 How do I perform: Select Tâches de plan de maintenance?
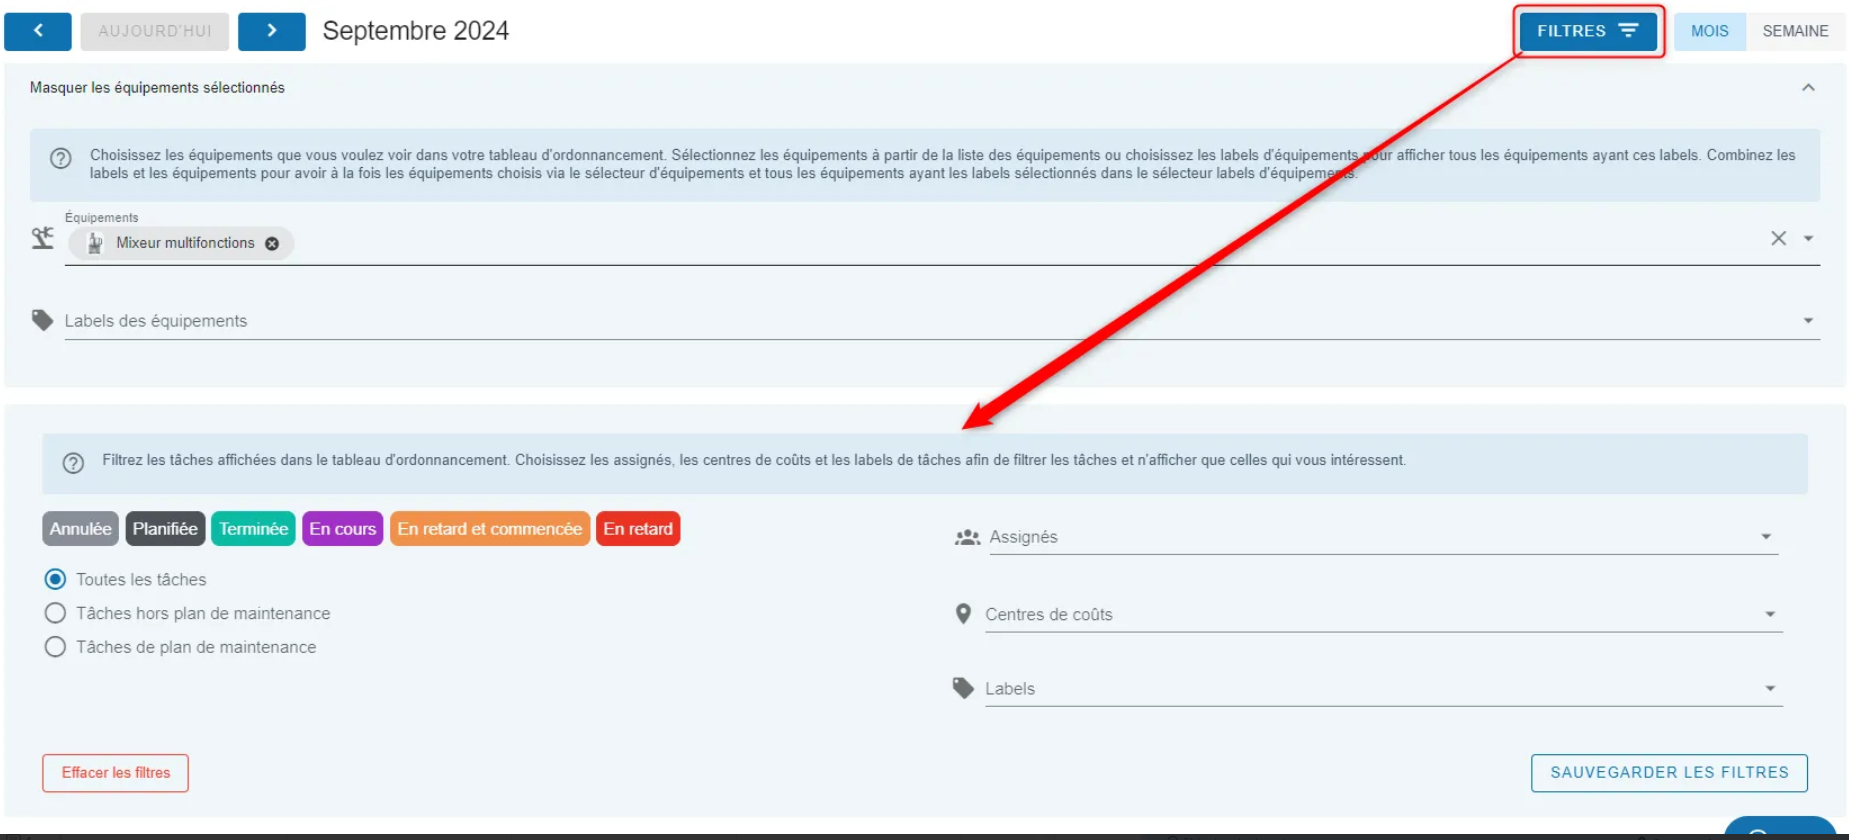pos(56,647)
